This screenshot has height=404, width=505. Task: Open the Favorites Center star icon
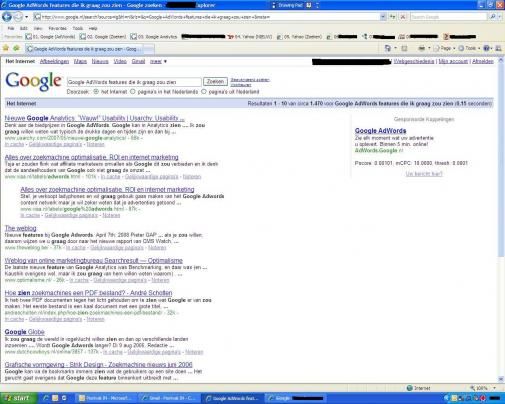(6, 48)
